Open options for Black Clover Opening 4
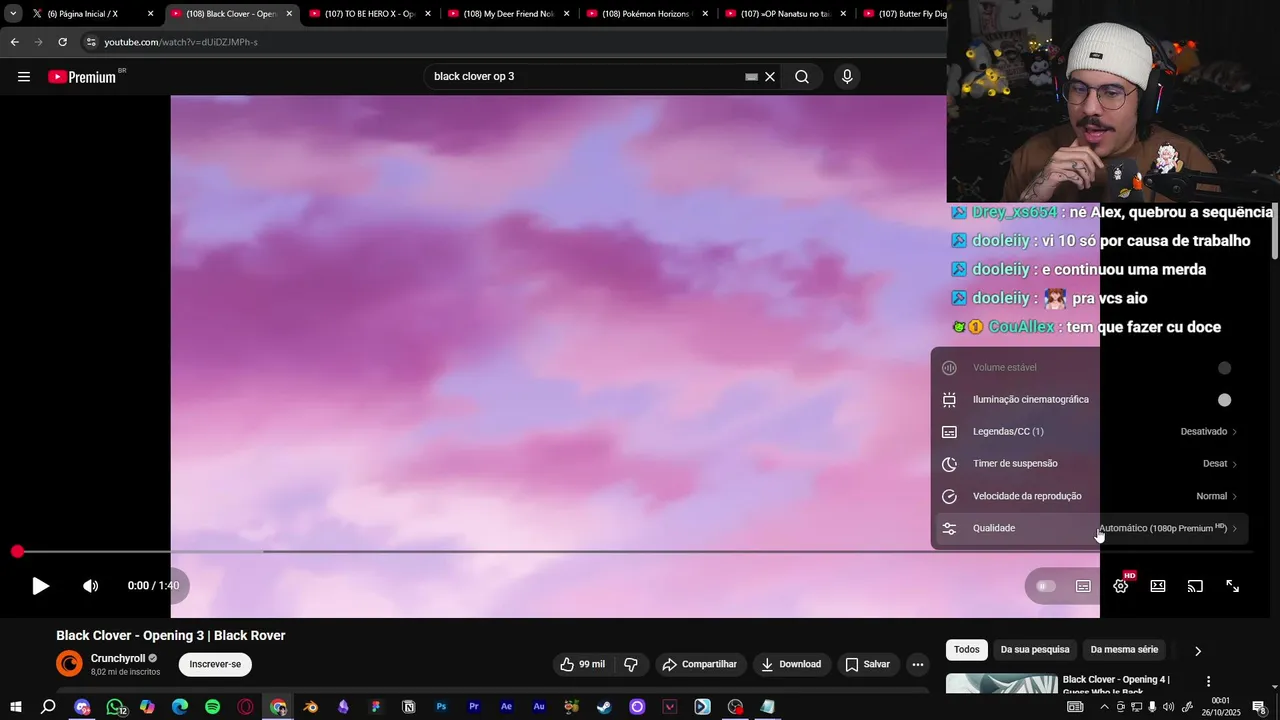The image size is (1280, 720). [1208, 681]
